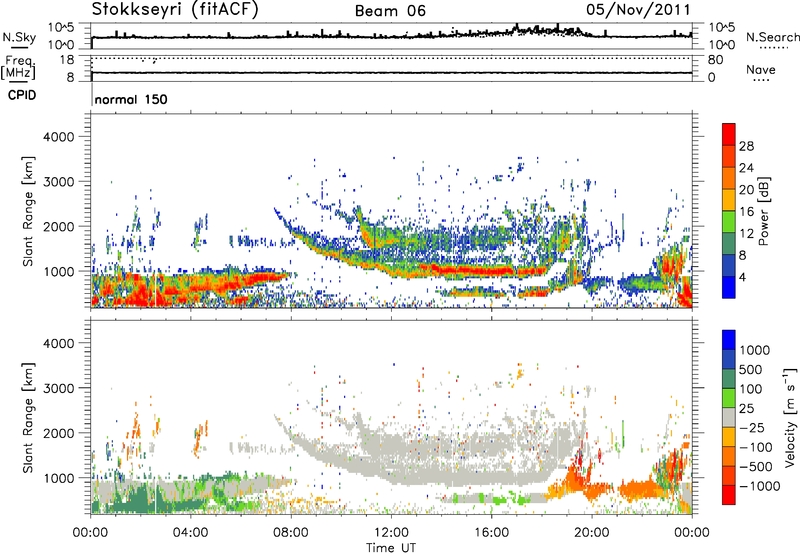Click the title text "Stokkseyri (fitACF)"
The image size is (800, 554).
(175, 10)
